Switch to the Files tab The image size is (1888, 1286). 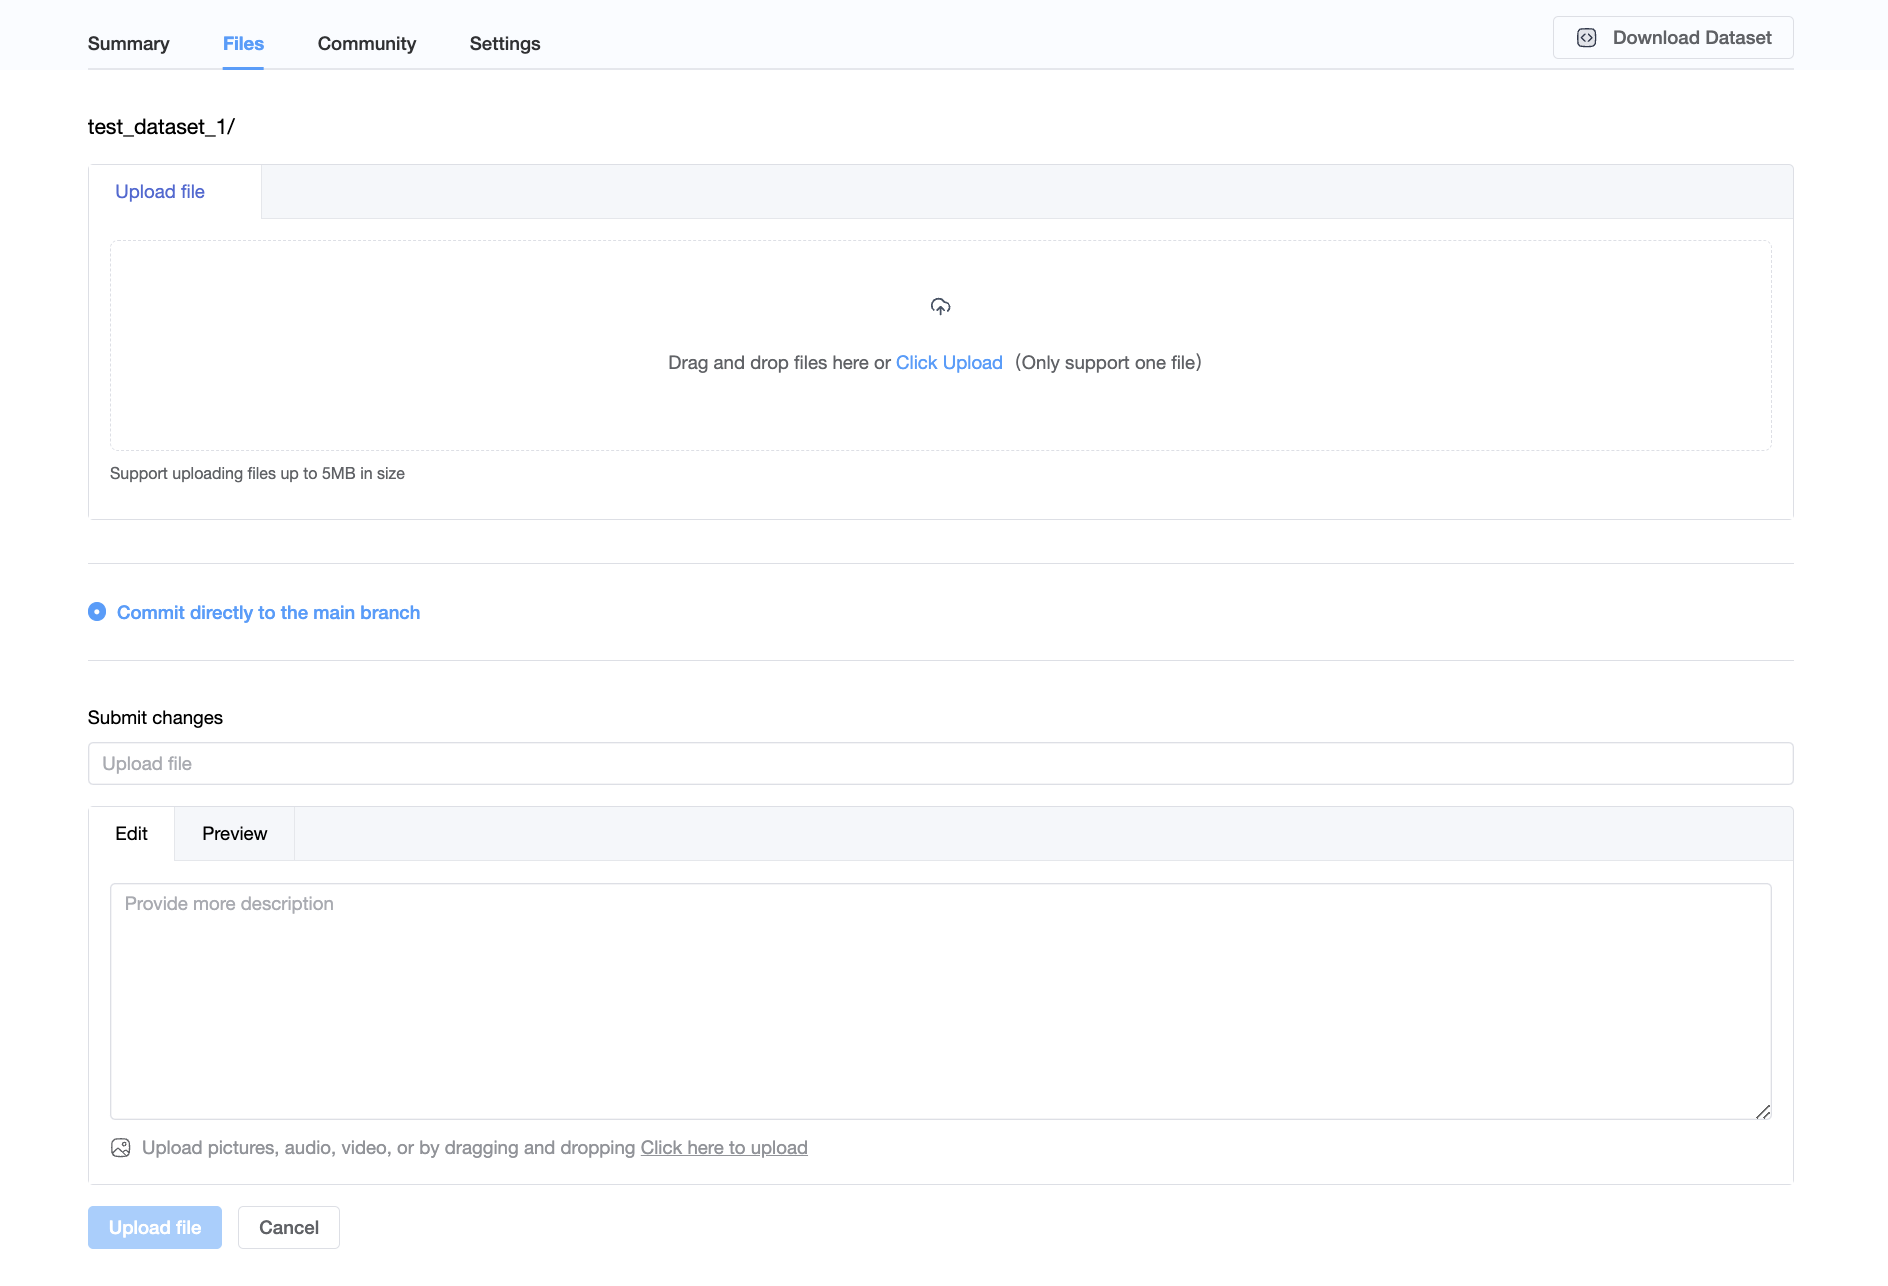[x=243, y=44]
